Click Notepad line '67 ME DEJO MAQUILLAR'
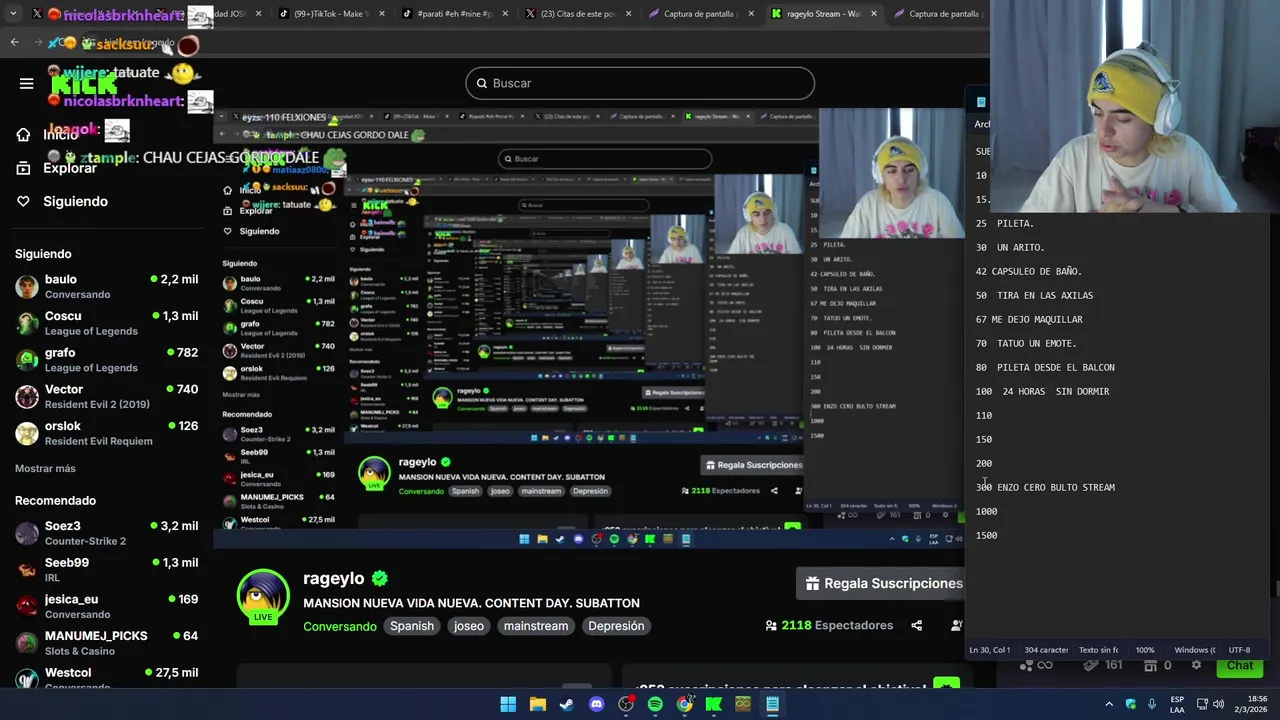 1029,319
